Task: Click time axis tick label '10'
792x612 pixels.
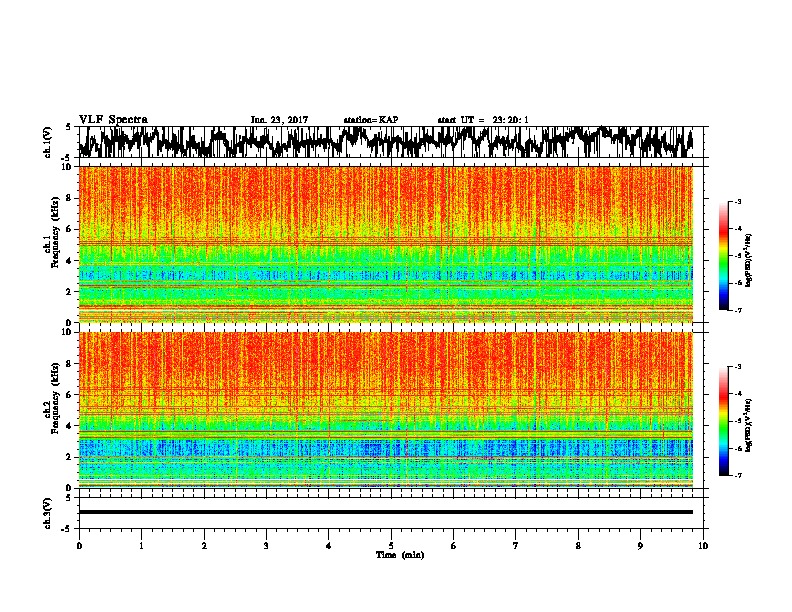Action: [x=703, y=545]
